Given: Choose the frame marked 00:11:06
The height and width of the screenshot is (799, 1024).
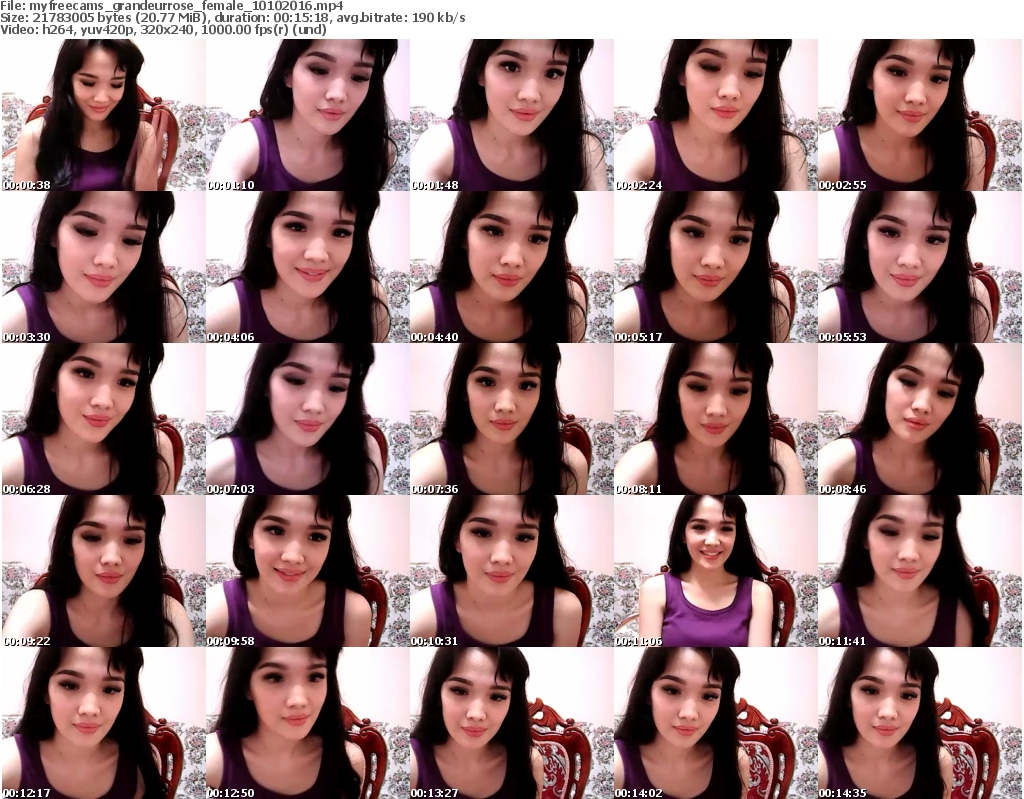Looking at the screenshot, I should point(716,571).
